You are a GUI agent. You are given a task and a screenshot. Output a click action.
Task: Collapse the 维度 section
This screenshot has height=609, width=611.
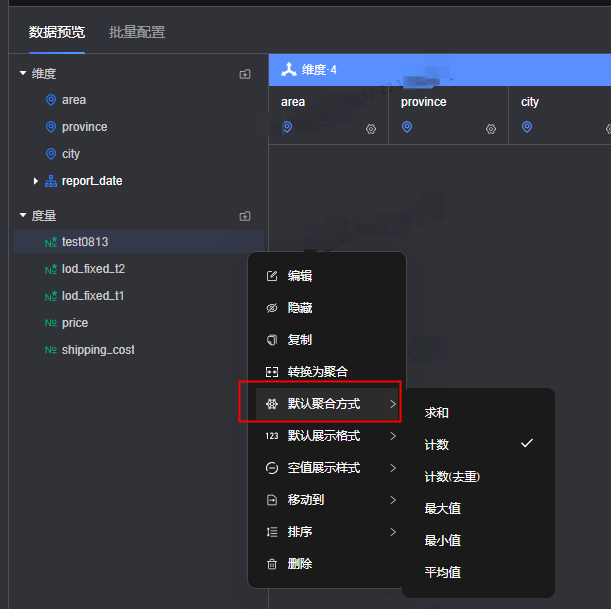tap(23, 74)
